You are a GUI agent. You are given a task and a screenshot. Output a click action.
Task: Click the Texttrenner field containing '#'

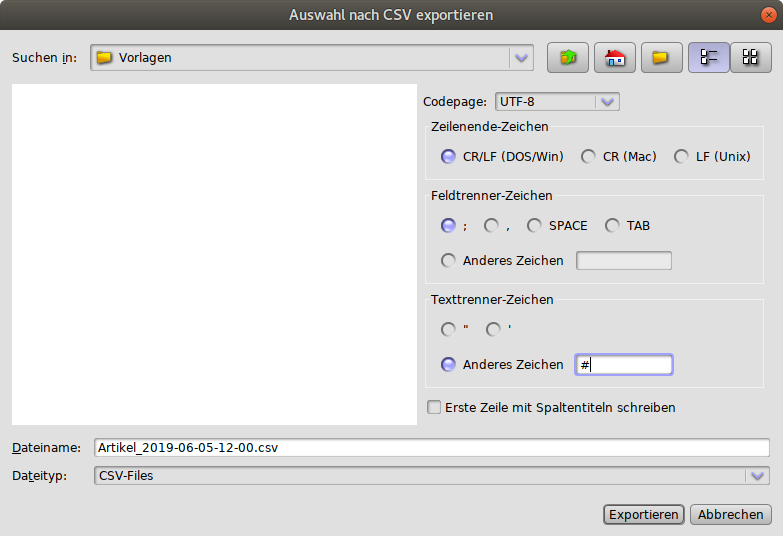click(x=624, y=365)
